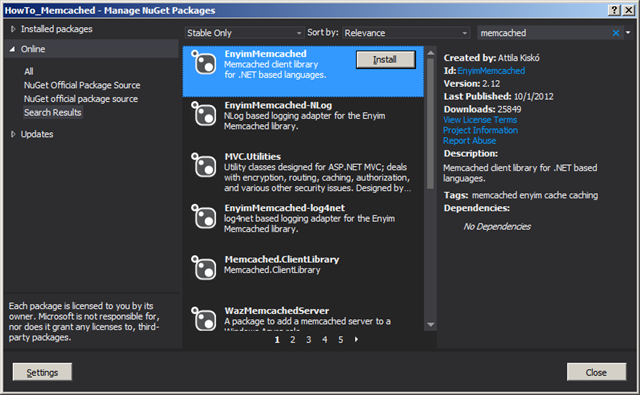
Task: Collapse the Online section
Action: pos(13,49)
